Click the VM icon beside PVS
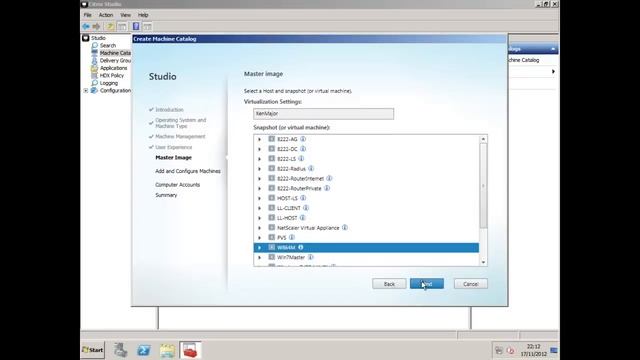 coord(271,238)
